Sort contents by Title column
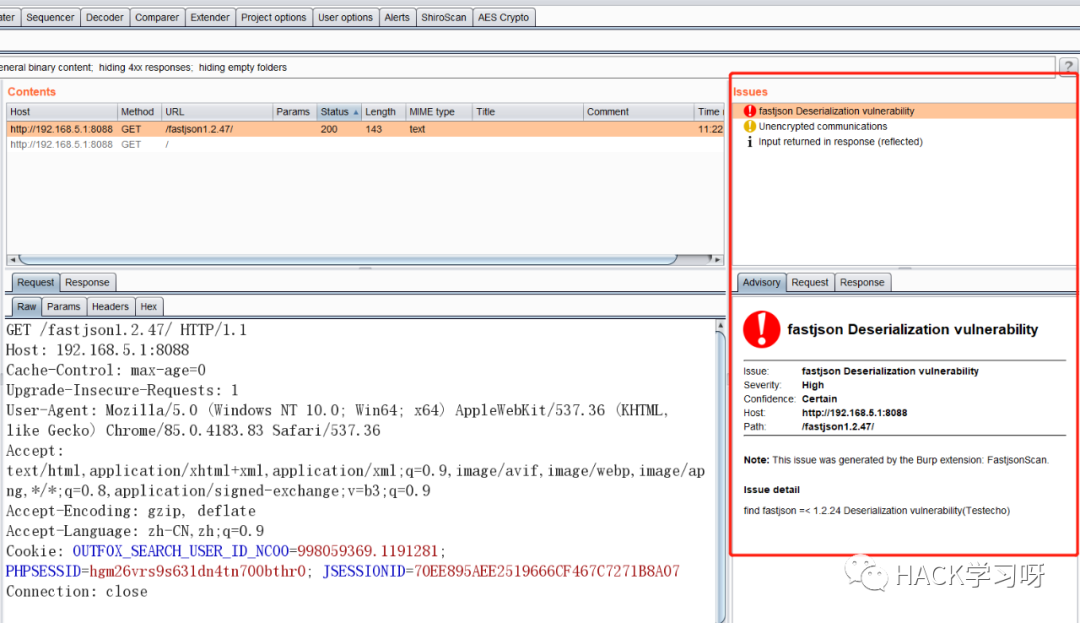1080x623 pixels. pyautogui.click(x=528, y=112)
